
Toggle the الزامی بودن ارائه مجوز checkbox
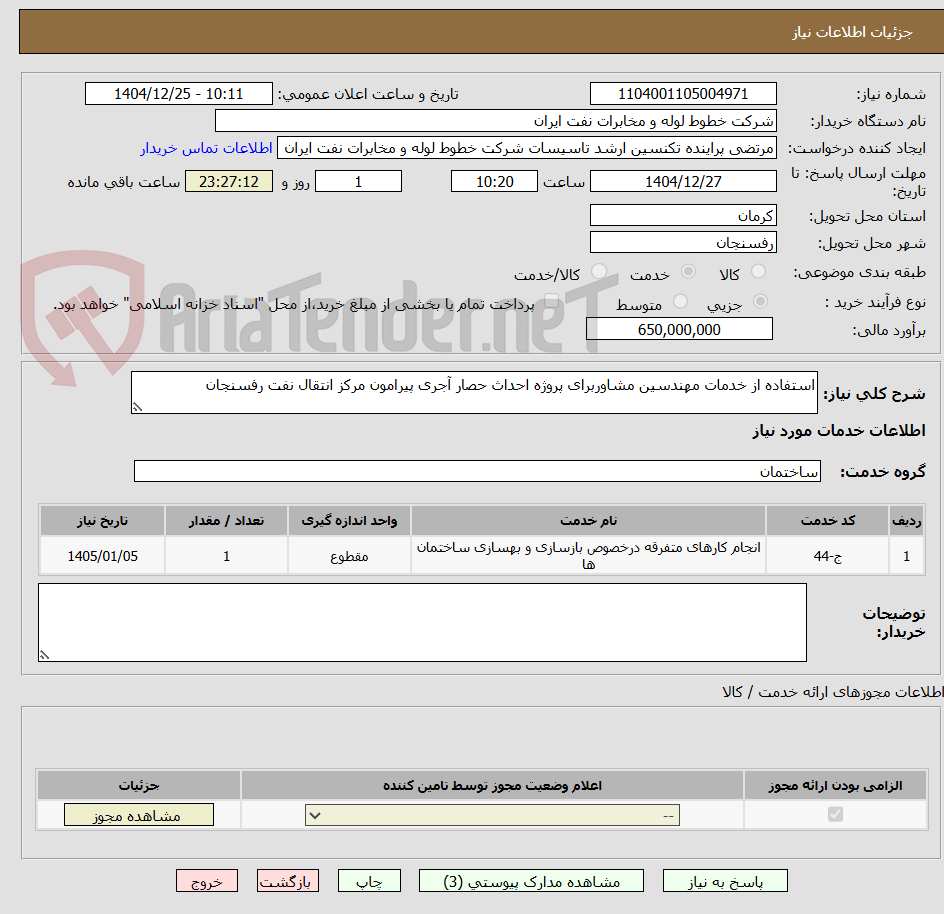pyautogui.click(x=835, y=815)
